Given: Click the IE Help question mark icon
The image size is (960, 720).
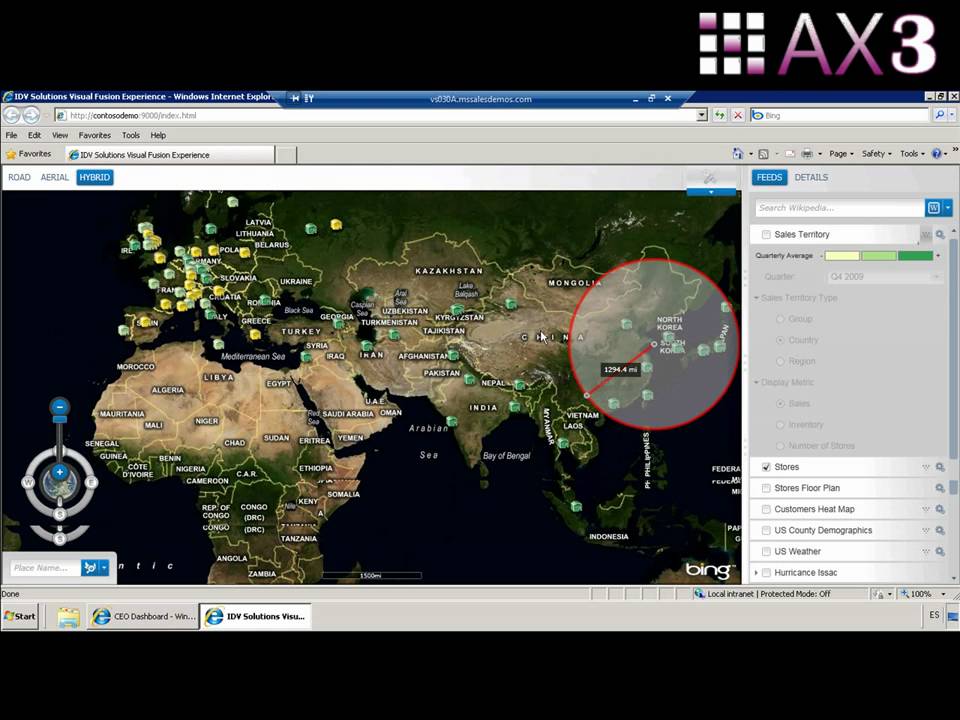Looking at the screenshot, I should click(x=936, y=154).
